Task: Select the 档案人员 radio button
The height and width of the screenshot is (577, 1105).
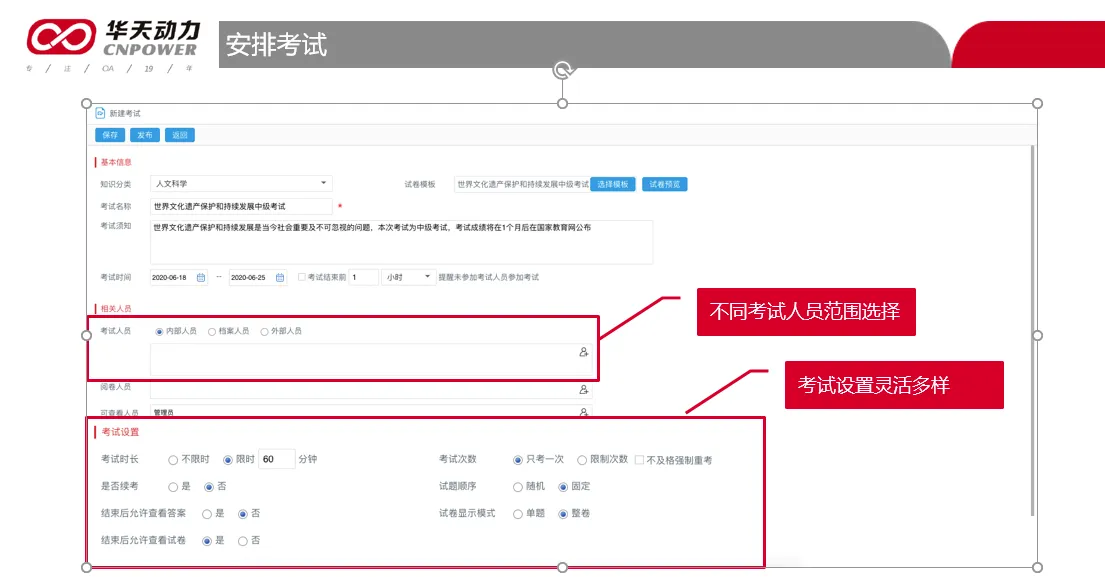Action: (x=212, y=331)
